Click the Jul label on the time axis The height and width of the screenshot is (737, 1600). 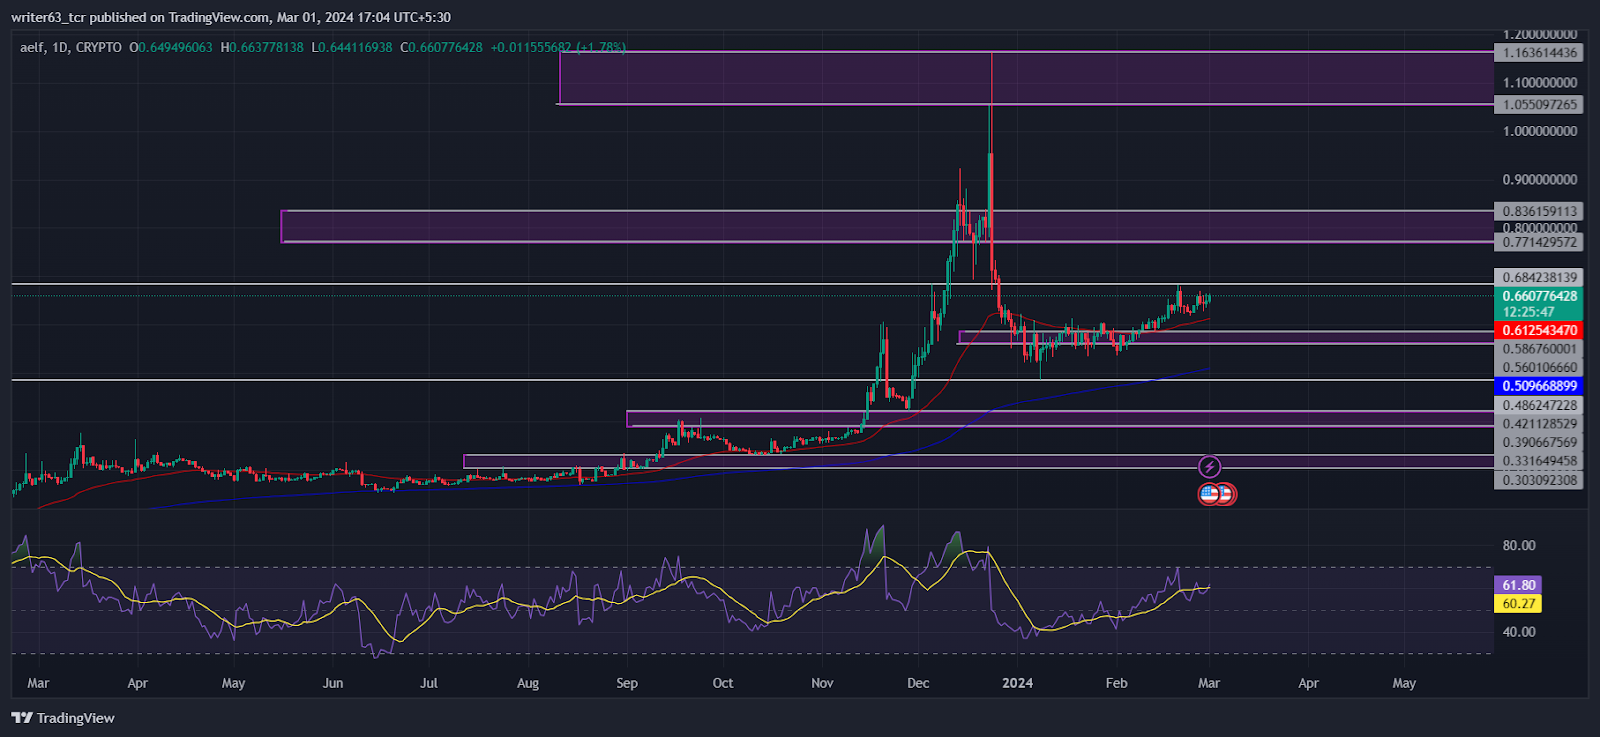[429, 683]
